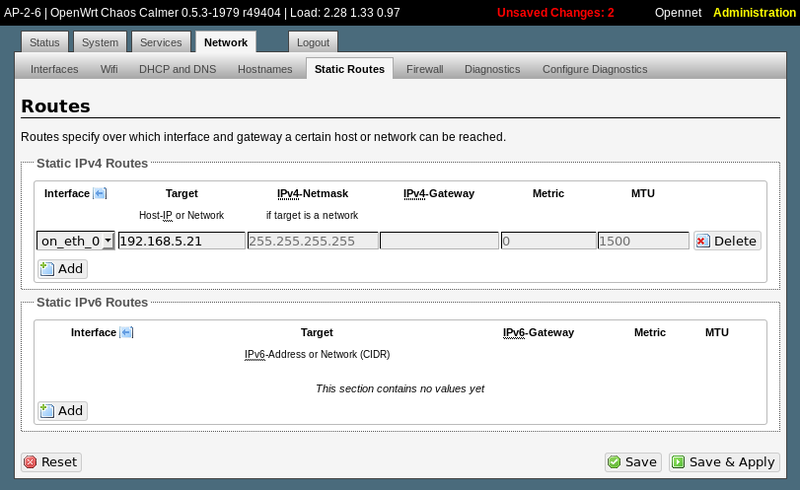Viewport: 800px width, 490px height.
Task: Click 'Host-IP or Network' hint text
Action: (x=182, y=215)
